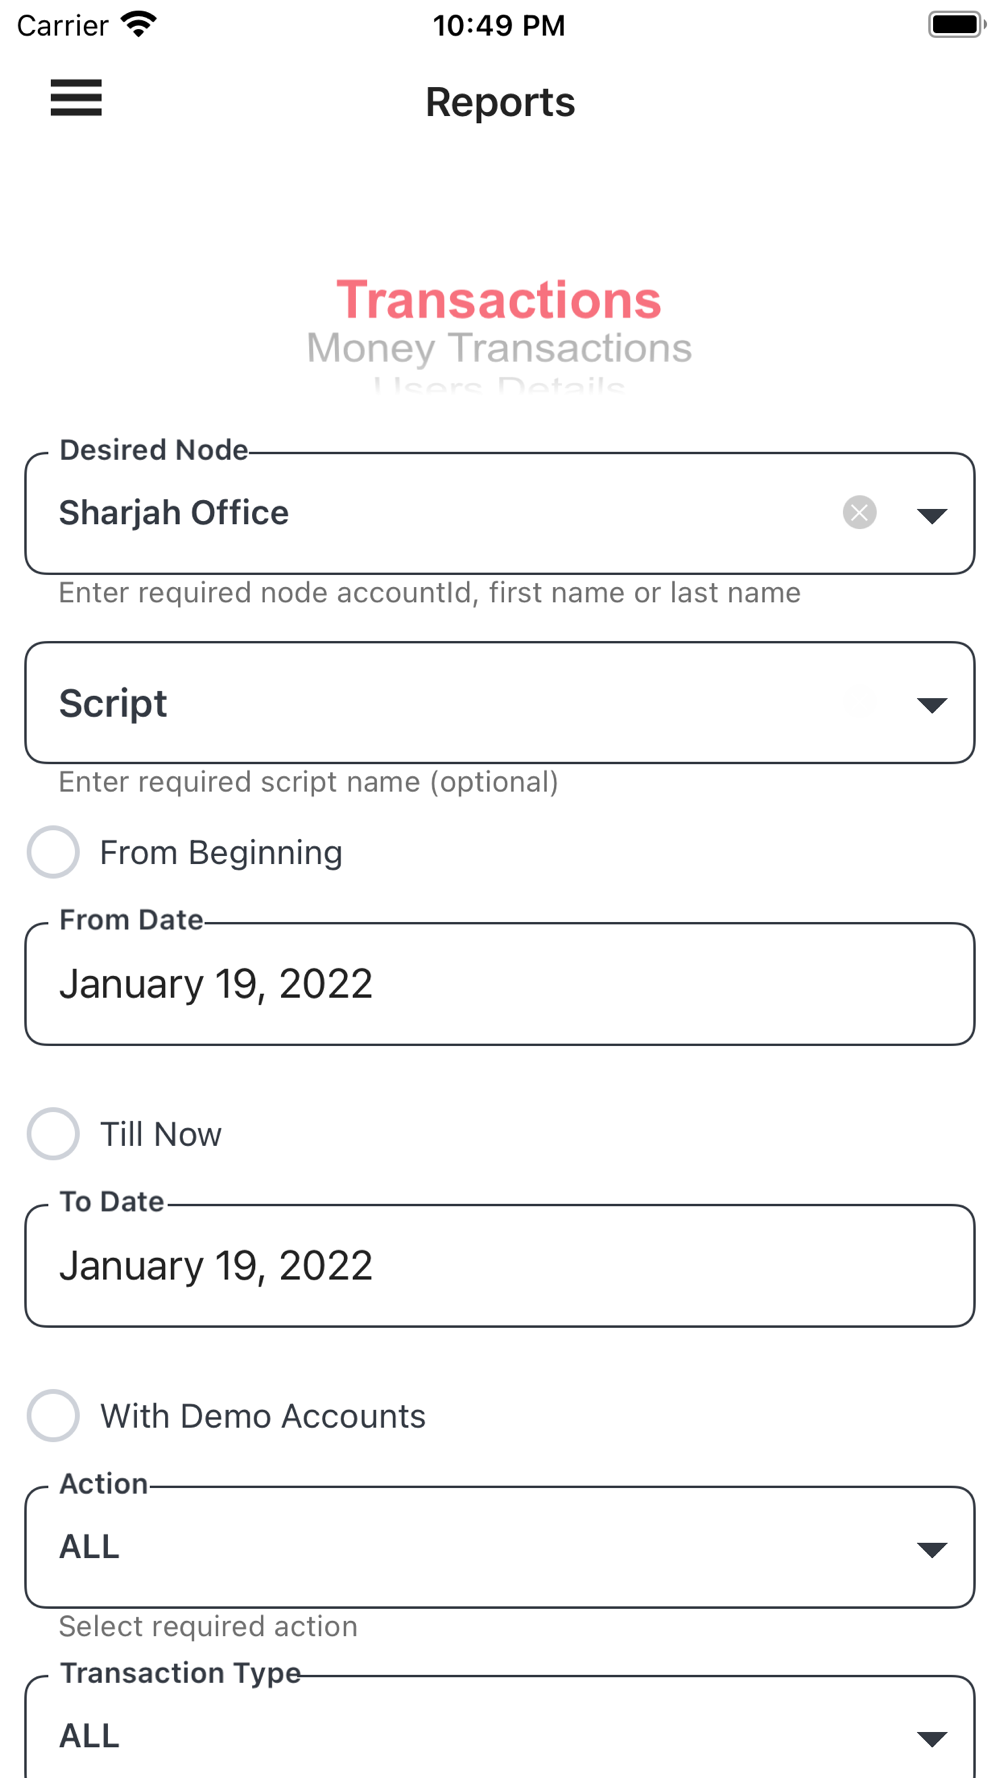This screenshot has height=1778, width=1000.
Task: Toggle the Till Now option
Action: point(53,1134)
